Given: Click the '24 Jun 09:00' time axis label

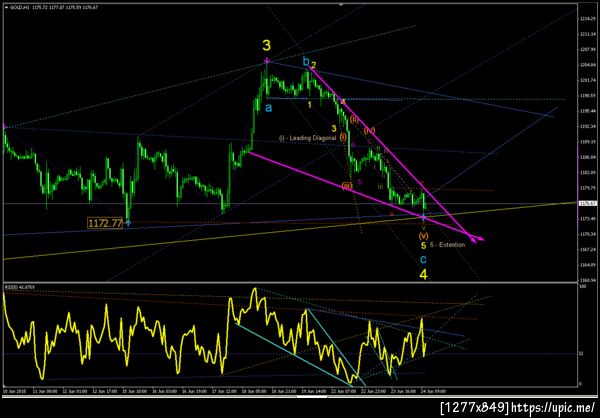Looking at the screenshot, I should click(x=433, y=392).
